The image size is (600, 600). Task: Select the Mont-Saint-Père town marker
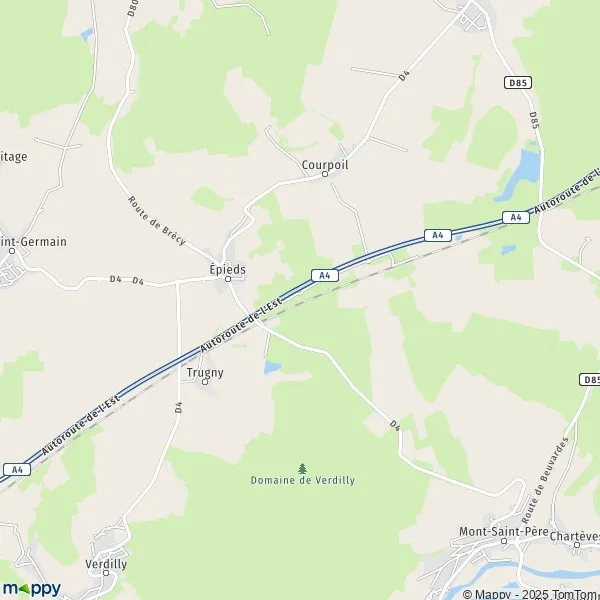(x=504, y=541)
